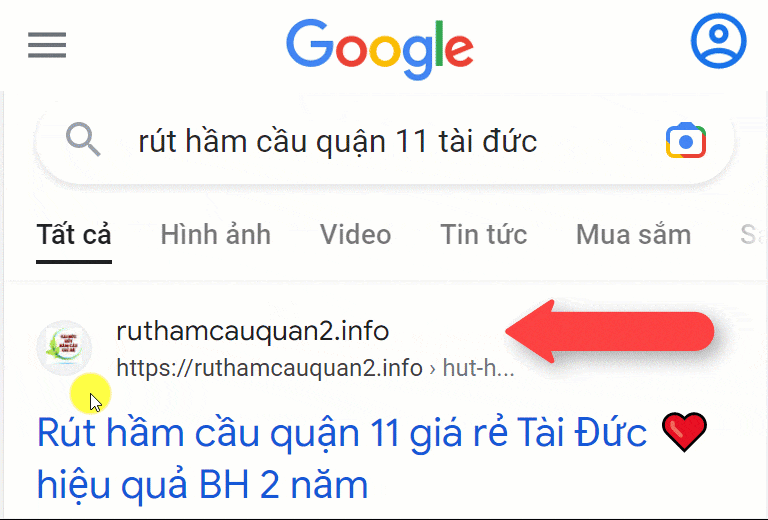This screenshot has width=768, height=520.
Task: Launch Google Lens camera search
Action: tap(686, 141)
